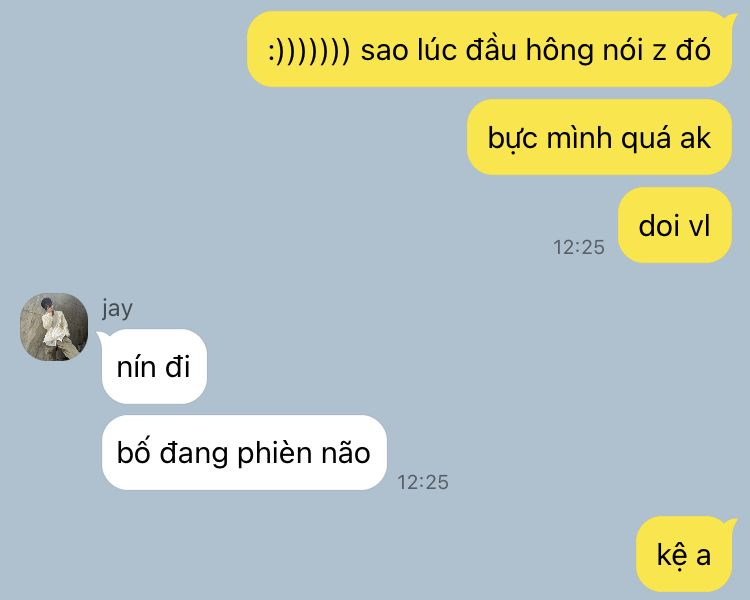The image size is (750, 600).
Task: Select the "nín đi" message bubble
Action: coord(154,367)
